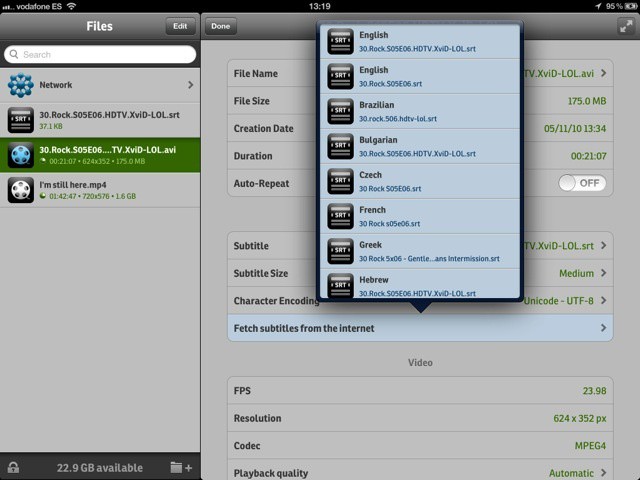Image resolution: width=640 pixels, height=480 pixels.
Task: Tap SRT icon of Bulgarian subtitle
Action: tap(340, 147)
